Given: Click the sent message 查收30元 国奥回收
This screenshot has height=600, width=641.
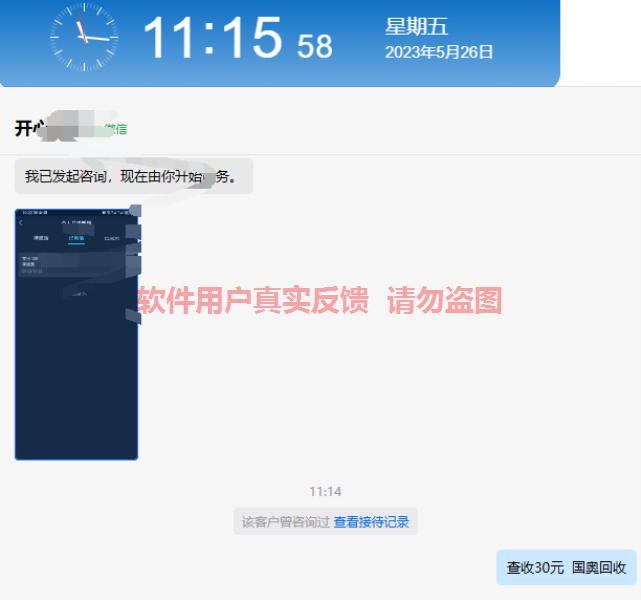Looking at the screenshot, I should coord(566,567).
